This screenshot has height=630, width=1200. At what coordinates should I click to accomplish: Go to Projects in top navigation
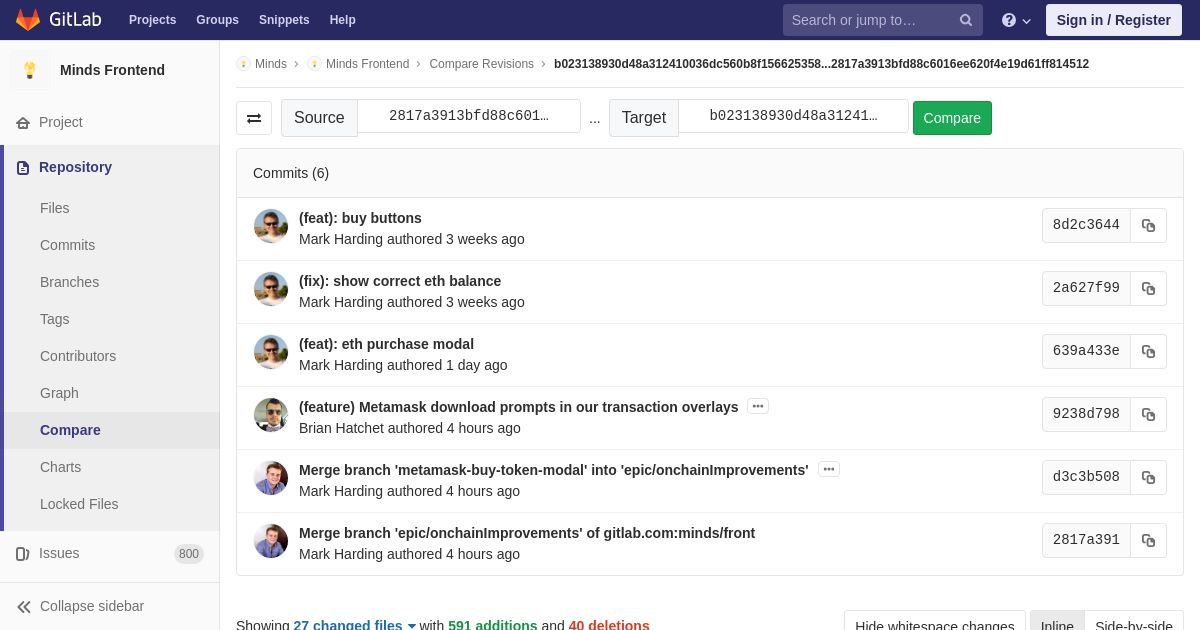click(152, 20)
